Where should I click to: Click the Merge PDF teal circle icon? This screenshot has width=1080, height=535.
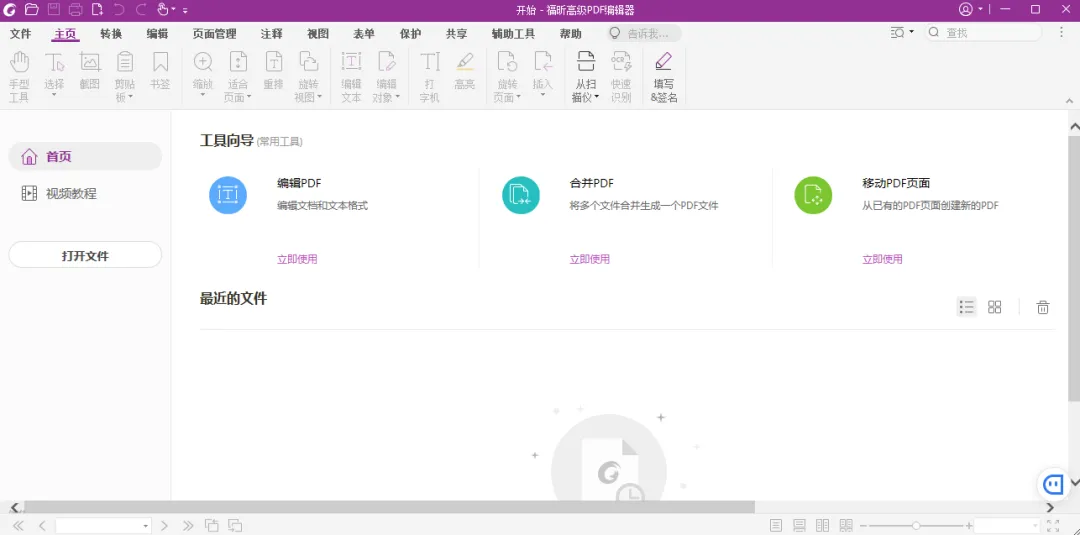tap(521, 195)
